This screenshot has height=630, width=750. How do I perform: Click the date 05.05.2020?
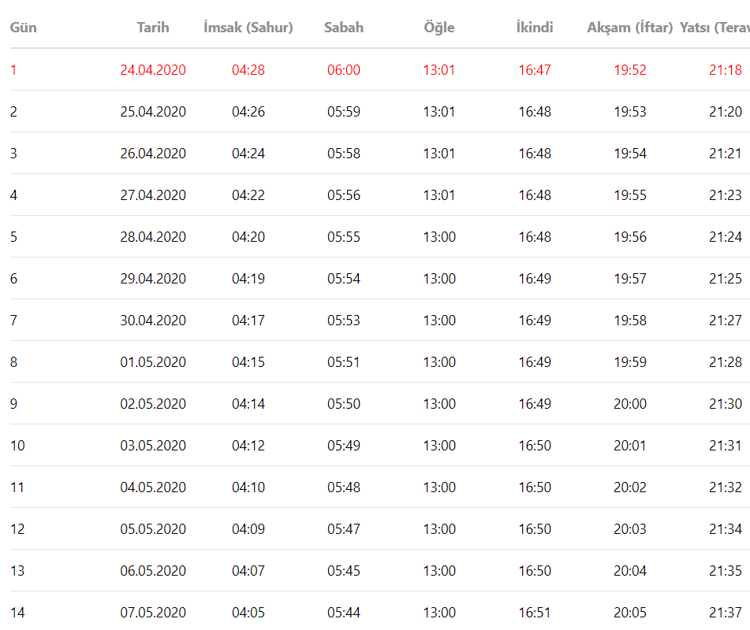pos(153,529)
